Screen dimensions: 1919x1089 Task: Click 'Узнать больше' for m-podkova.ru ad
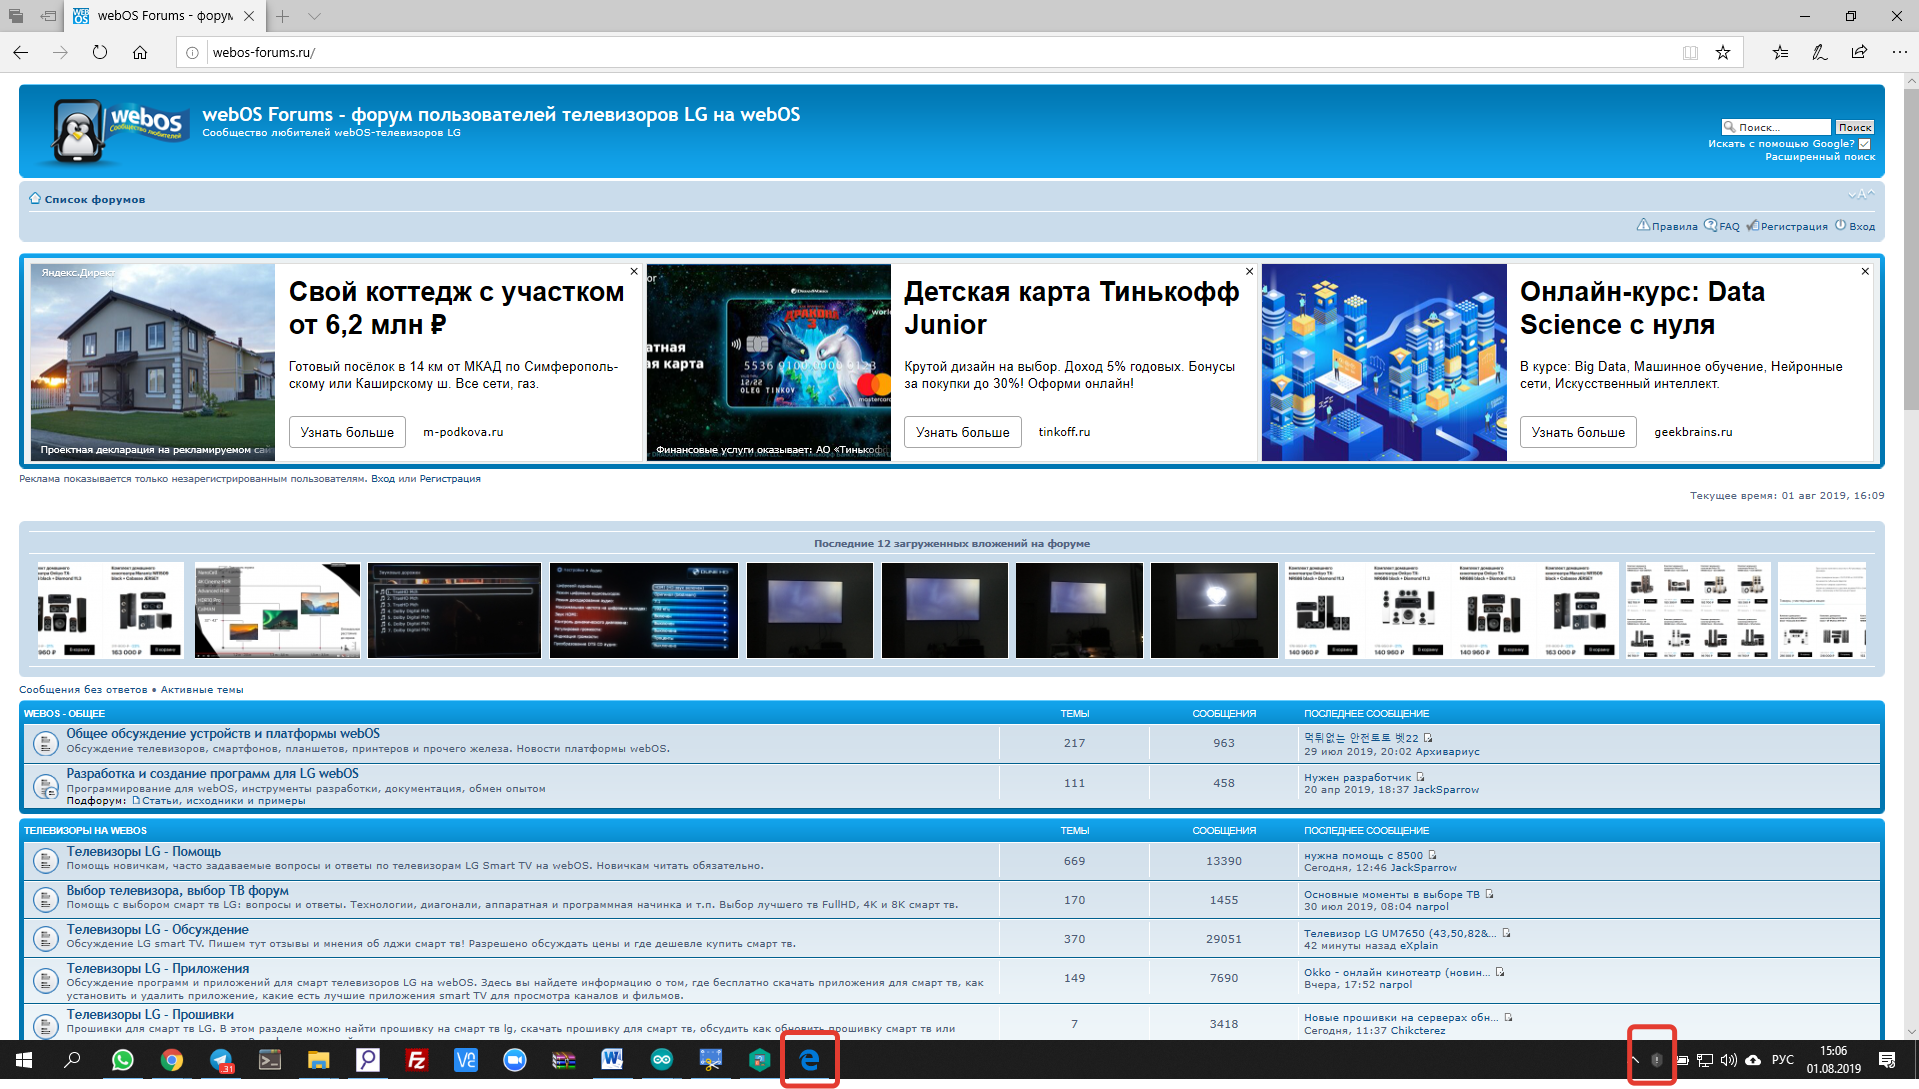tap(347, 432)
